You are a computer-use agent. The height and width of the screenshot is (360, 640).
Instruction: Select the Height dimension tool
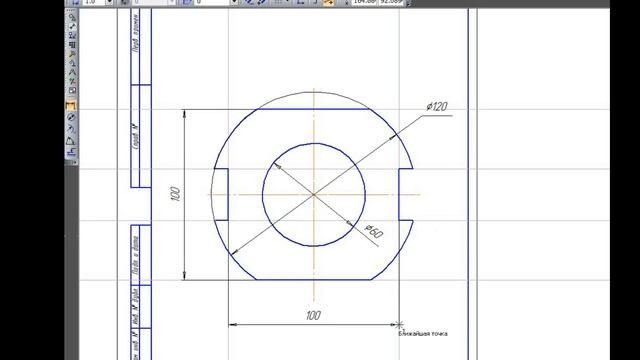tap(71, 152)
